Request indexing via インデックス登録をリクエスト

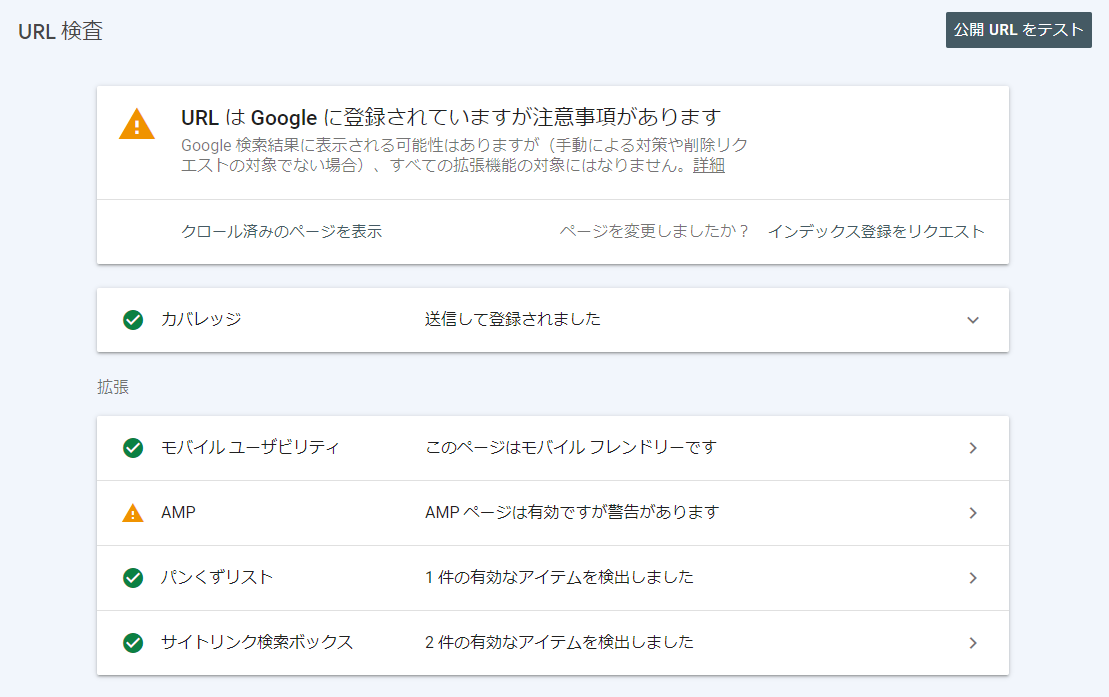(876, 231)
